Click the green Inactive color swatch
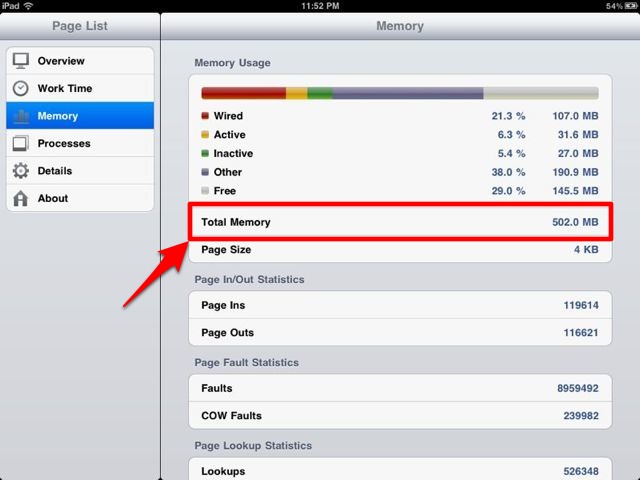640x480 pixels. (x=205, y=153)
